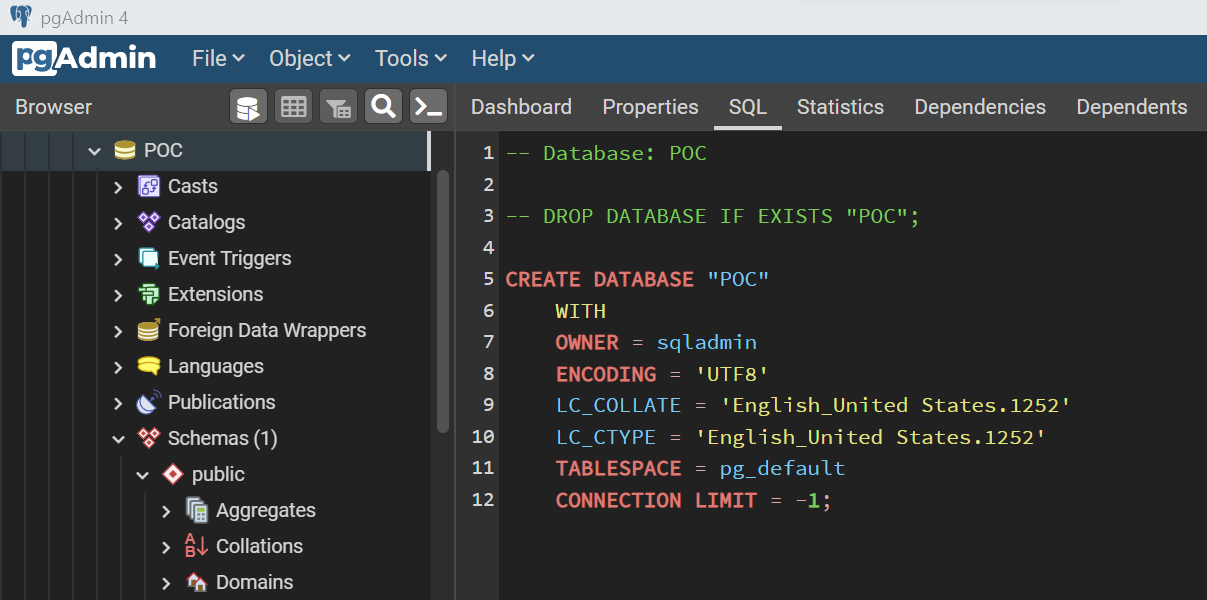
Task: Click the Browser tree vertical scrollbar
Action: point(443,300)
